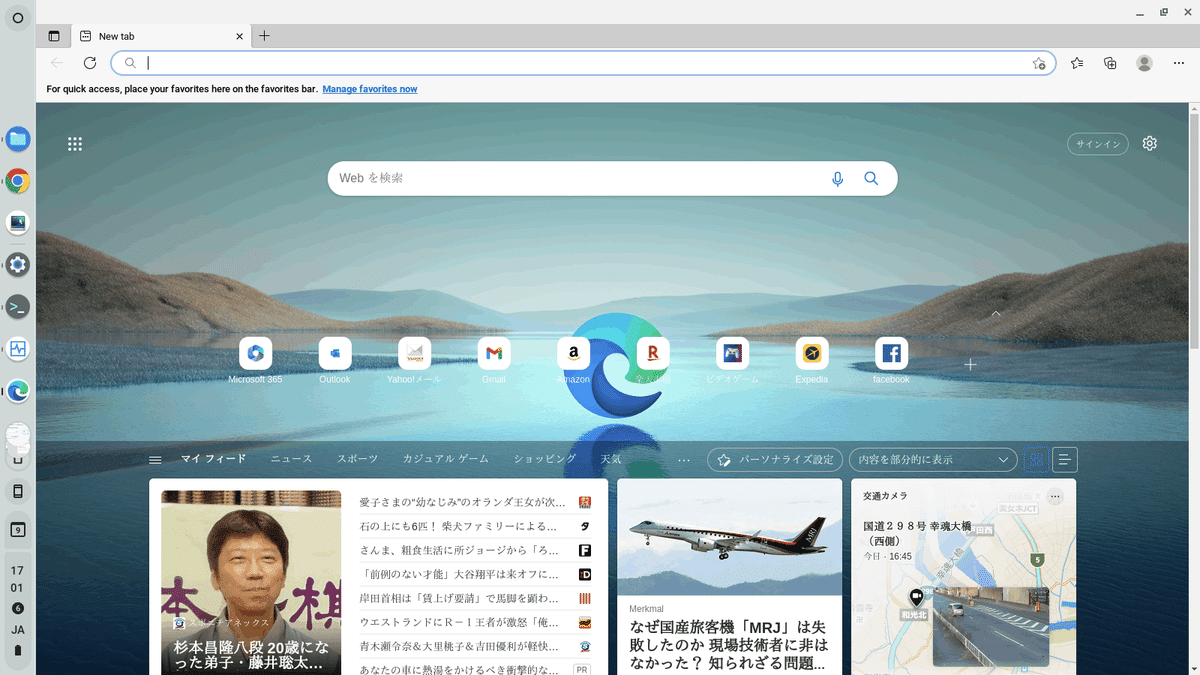This screenshot has height=675, width=1200.
Task: Switch feed to grid view
Action: coord(1036,460)
